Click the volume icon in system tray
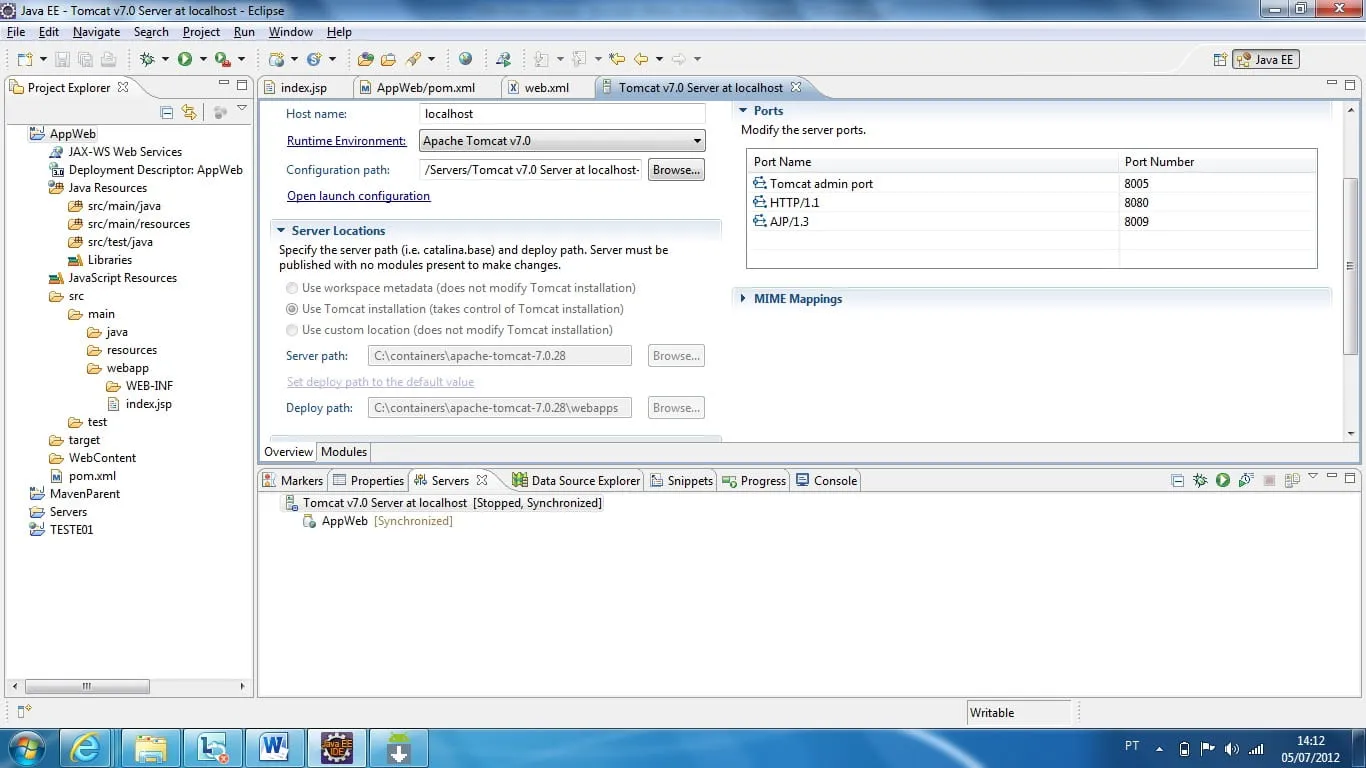1366x768 pixels. point(1231,748)
